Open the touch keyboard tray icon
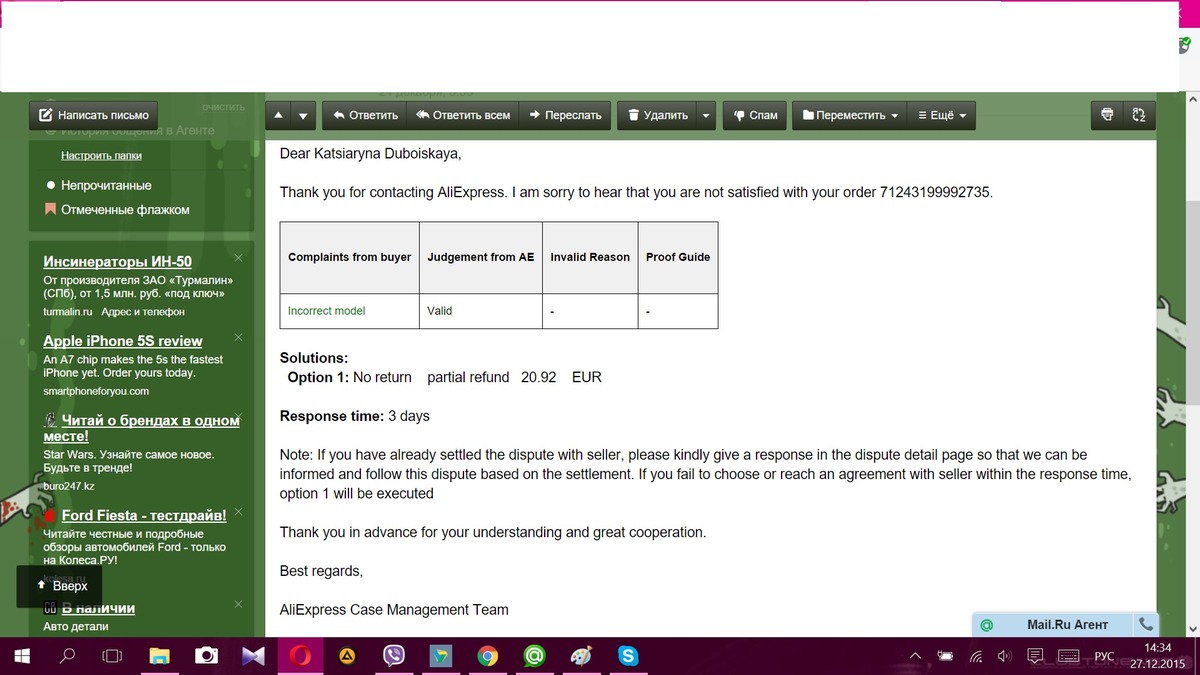The height and width of the screenshot is (675, 1200). (1069, 656)
